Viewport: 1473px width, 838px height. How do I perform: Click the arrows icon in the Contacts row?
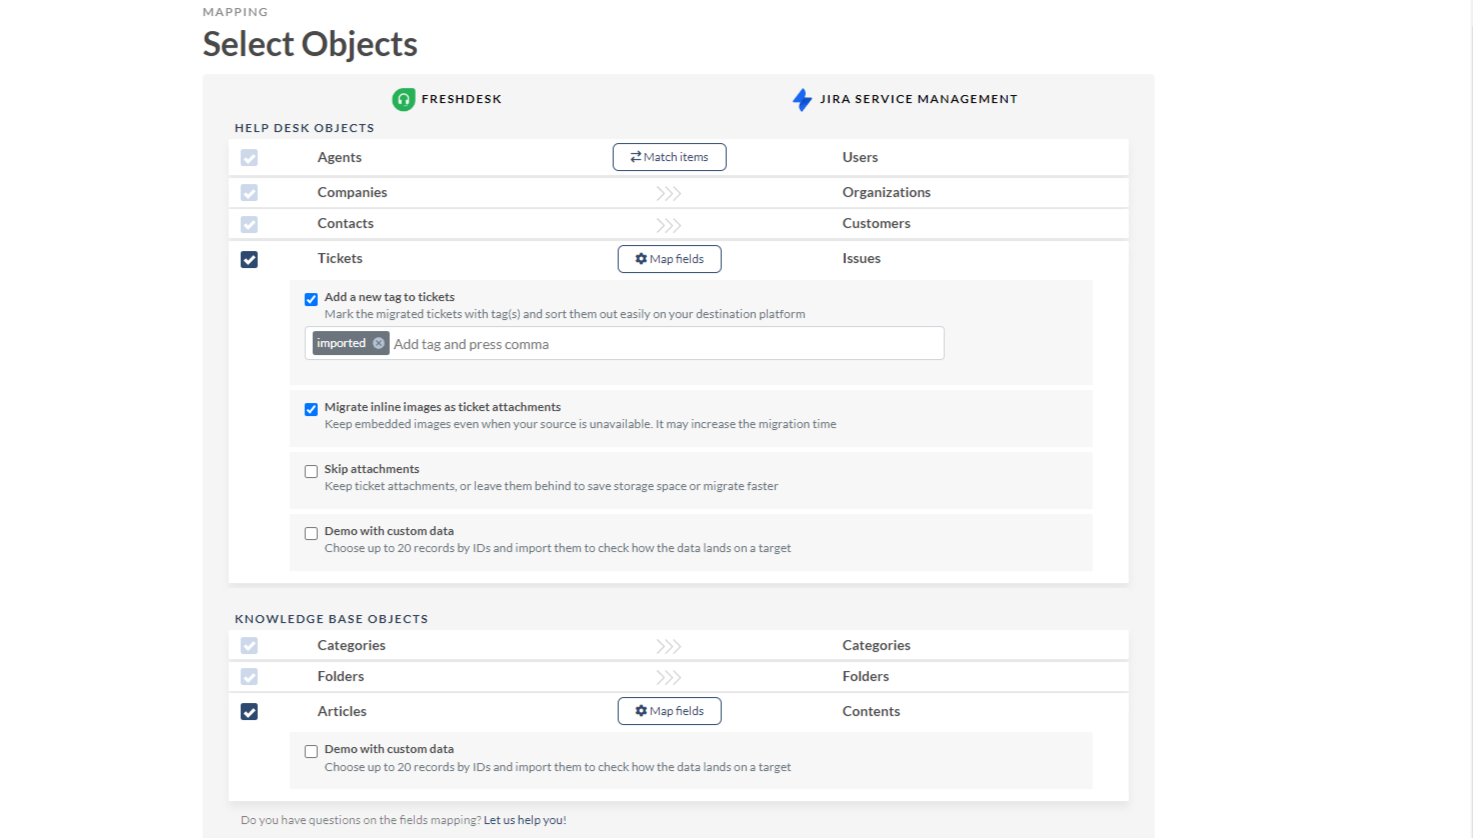pyautogui.click(x=669, y=224)
